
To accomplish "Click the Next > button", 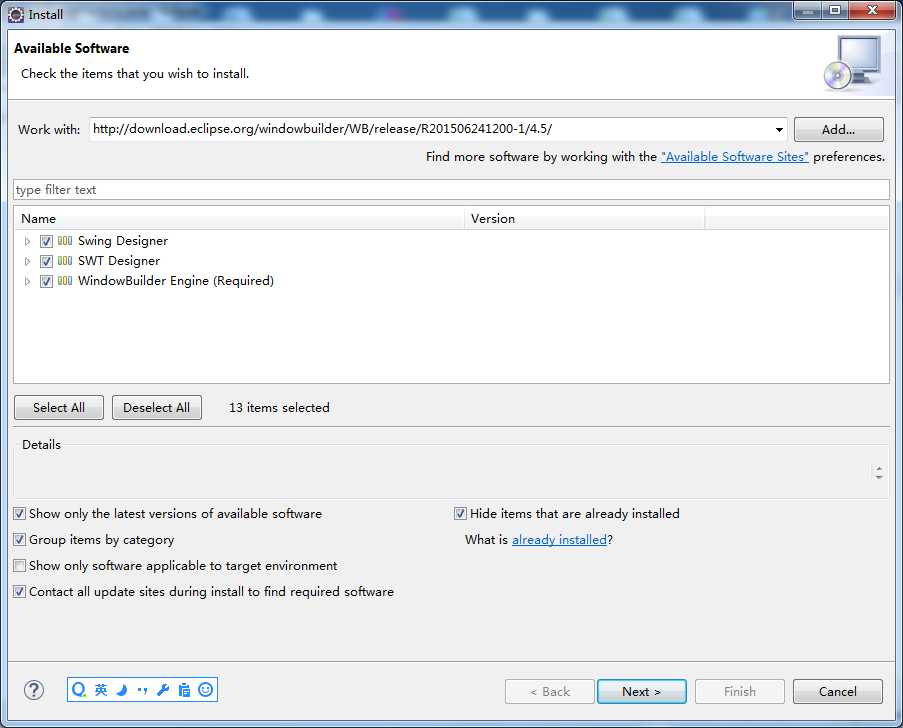I will click(x=642, y=692).
